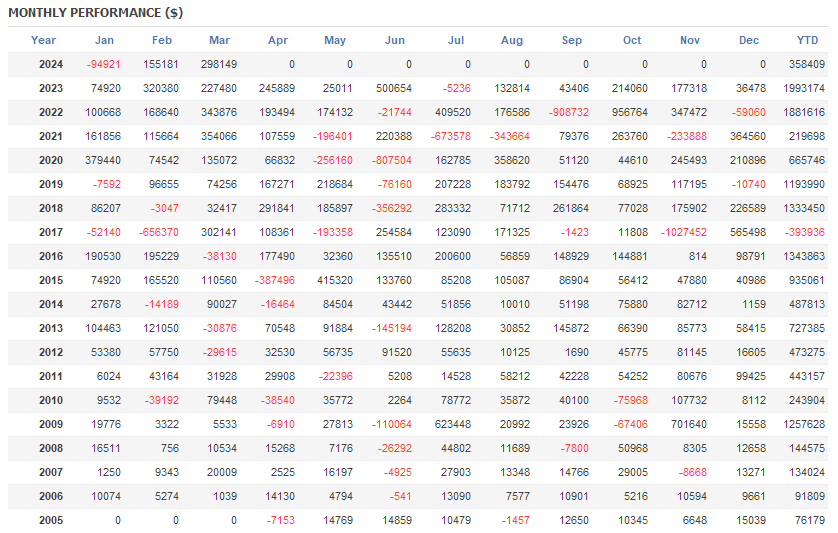
Task: Click the Mar column header
Action: click(x=220, y=40)
